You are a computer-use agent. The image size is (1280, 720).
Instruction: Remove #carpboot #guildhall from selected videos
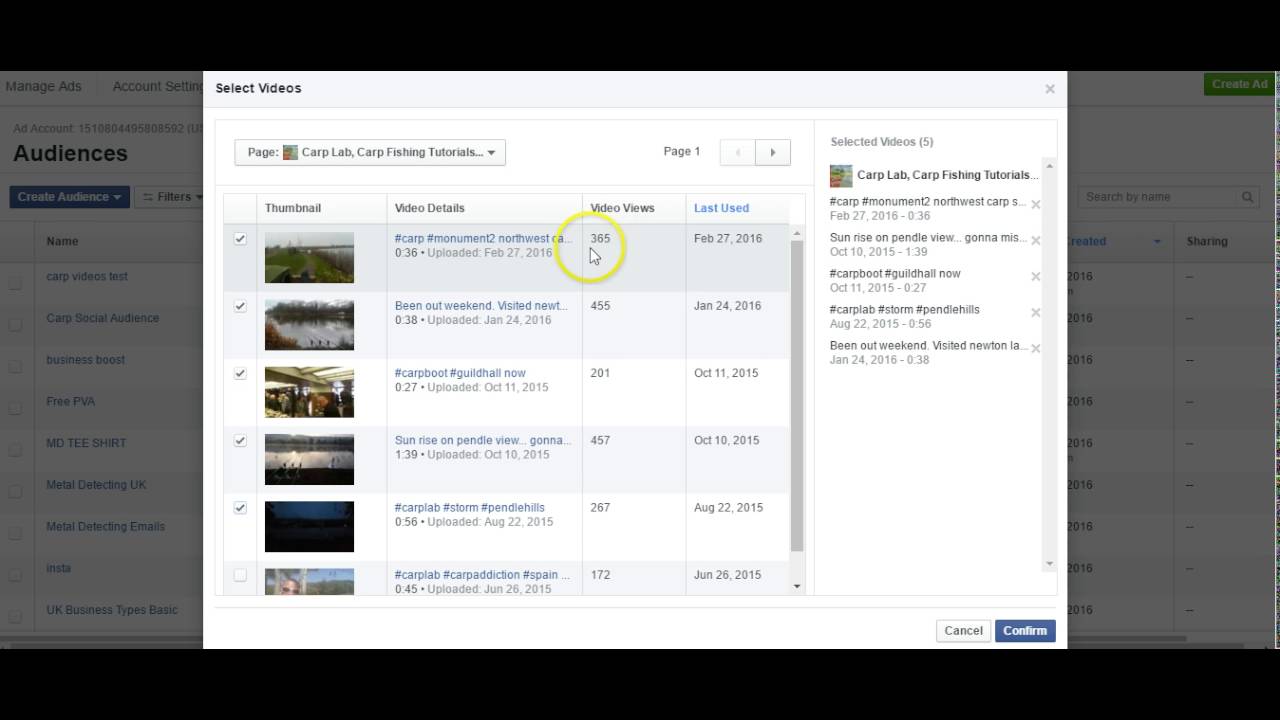[1036, 277]
